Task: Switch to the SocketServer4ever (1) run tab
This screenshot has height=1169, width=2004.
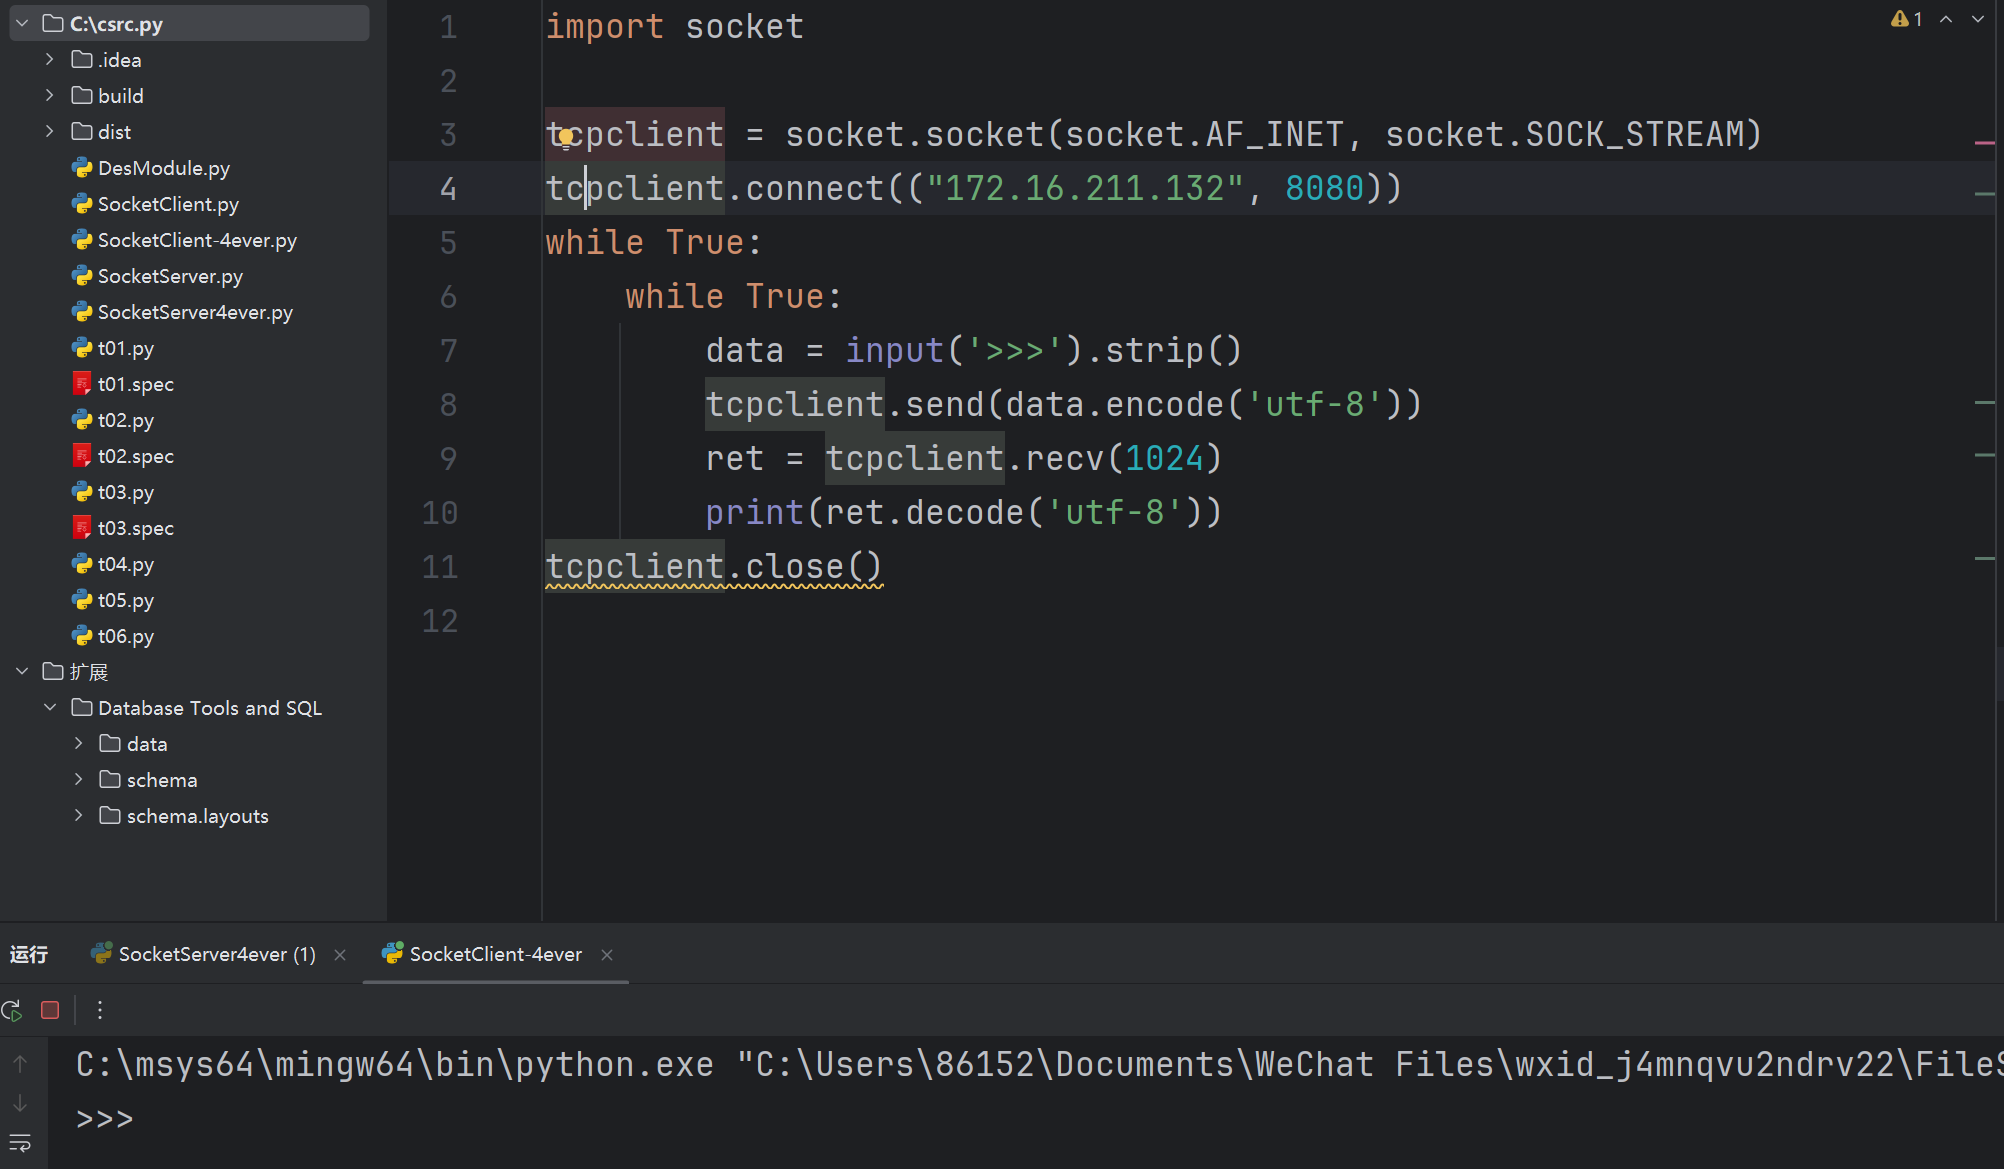Action: click(x=216, y=954)
